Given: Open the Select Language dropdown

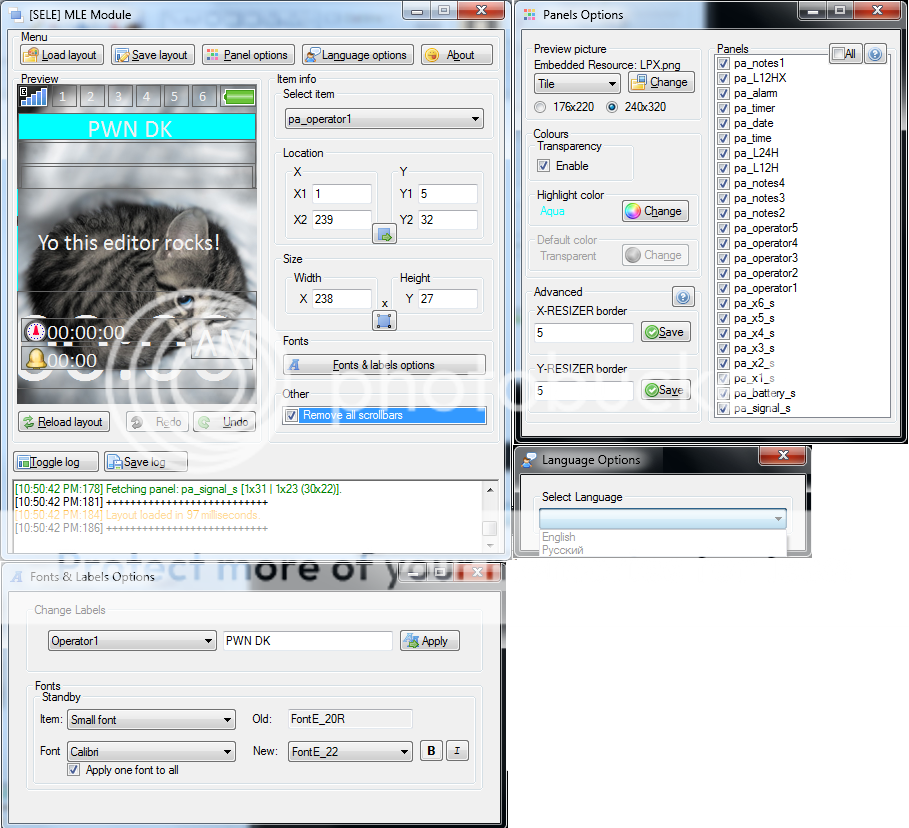Looking at the screenshot, I should coord(663,519).
